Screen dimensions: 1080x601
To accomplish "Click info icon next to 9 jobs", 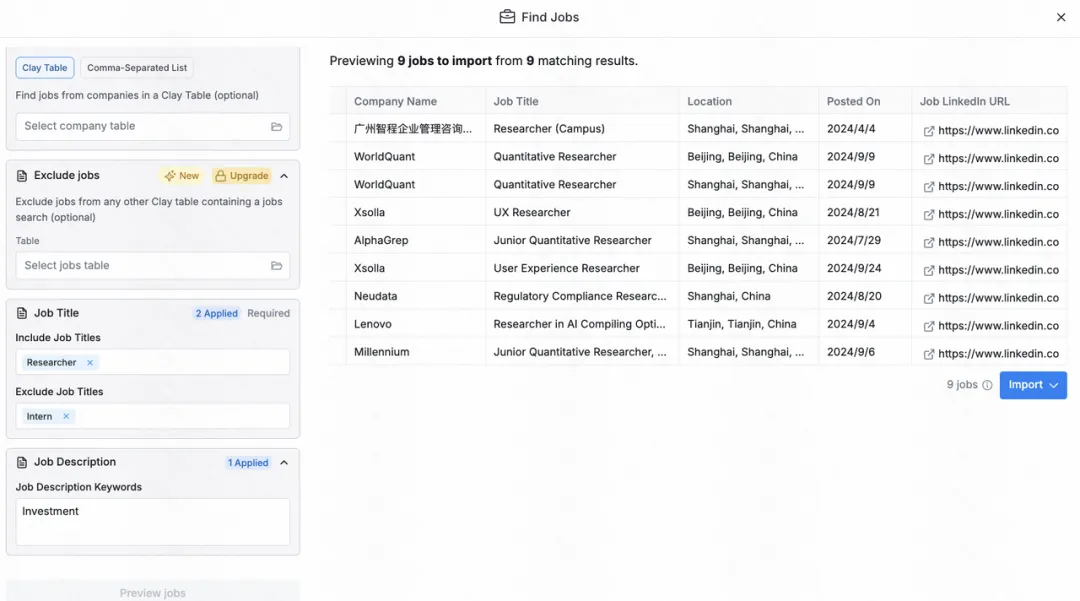I will tap(987, 386).
